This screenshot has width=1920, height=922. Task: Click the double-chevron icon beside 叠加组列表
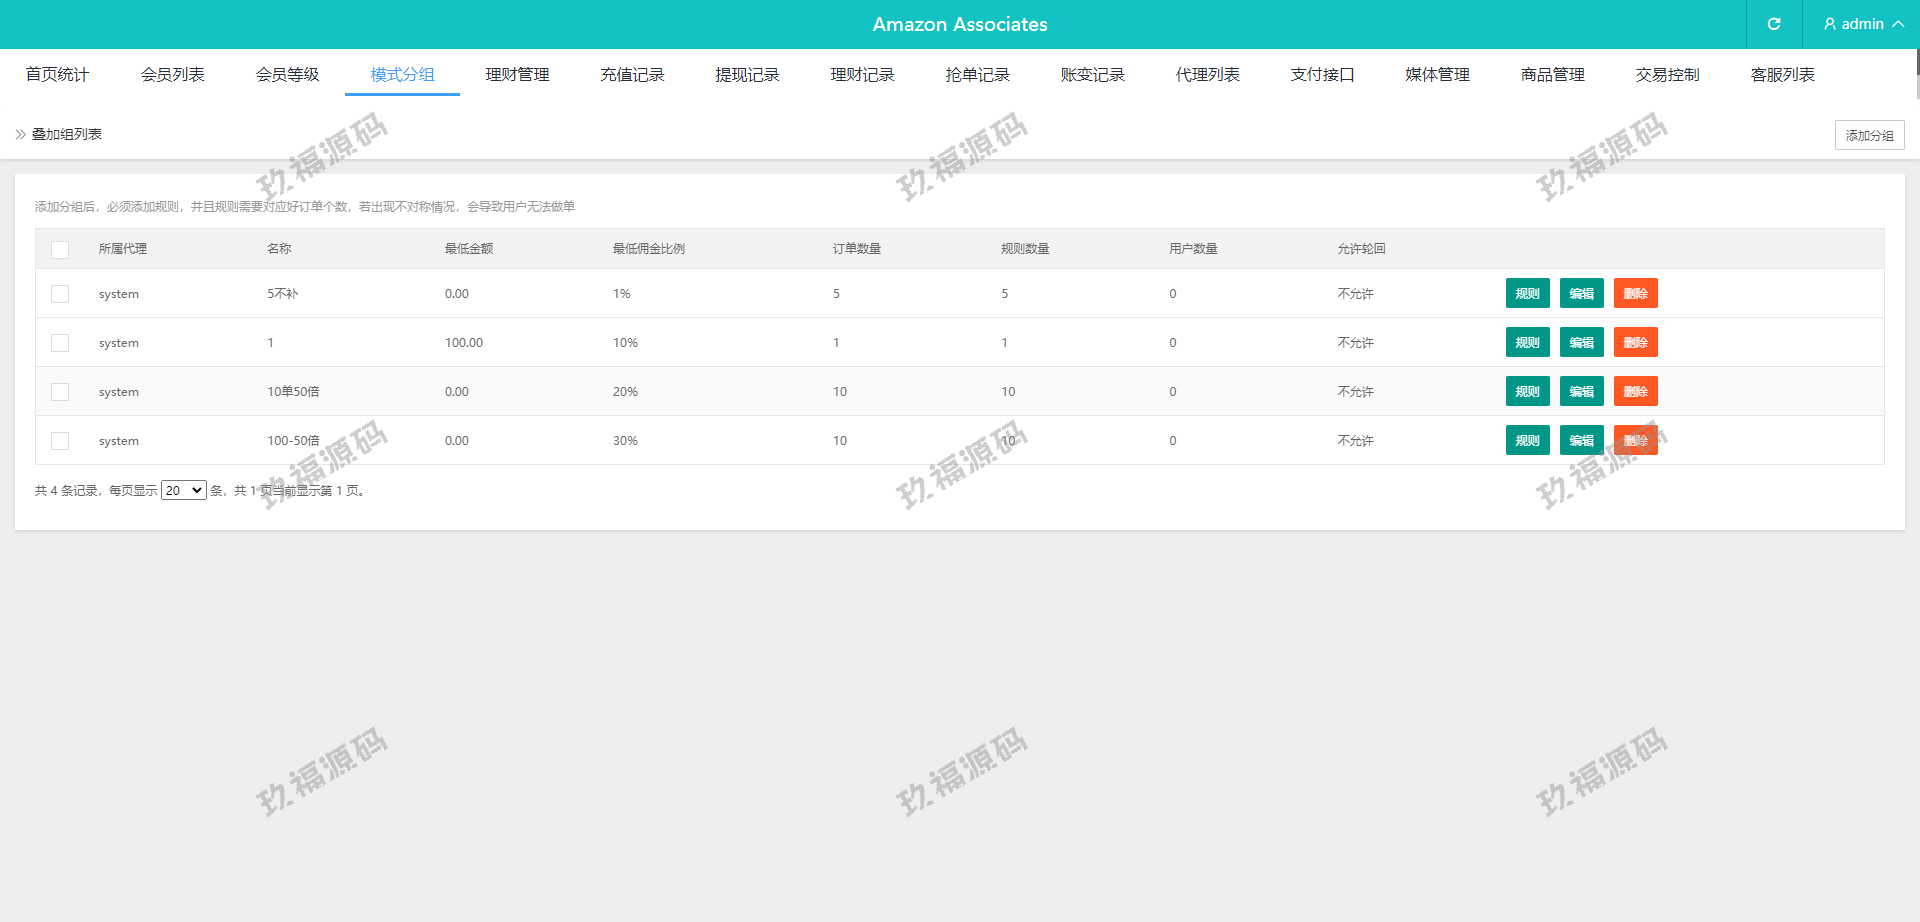coord(21,134)
